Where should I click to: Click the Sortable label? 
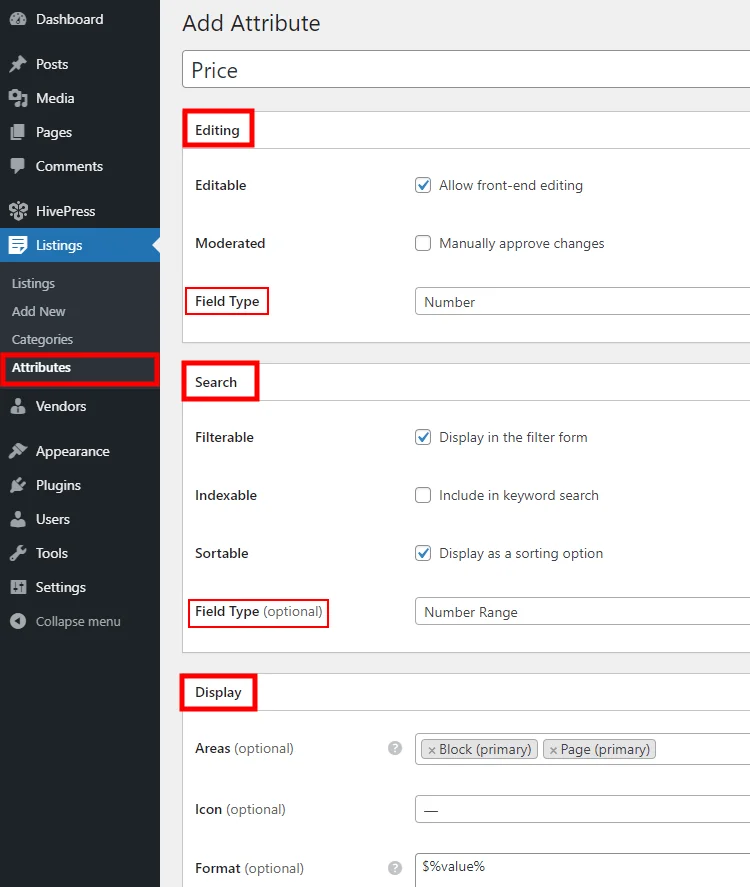click(222, 553)
